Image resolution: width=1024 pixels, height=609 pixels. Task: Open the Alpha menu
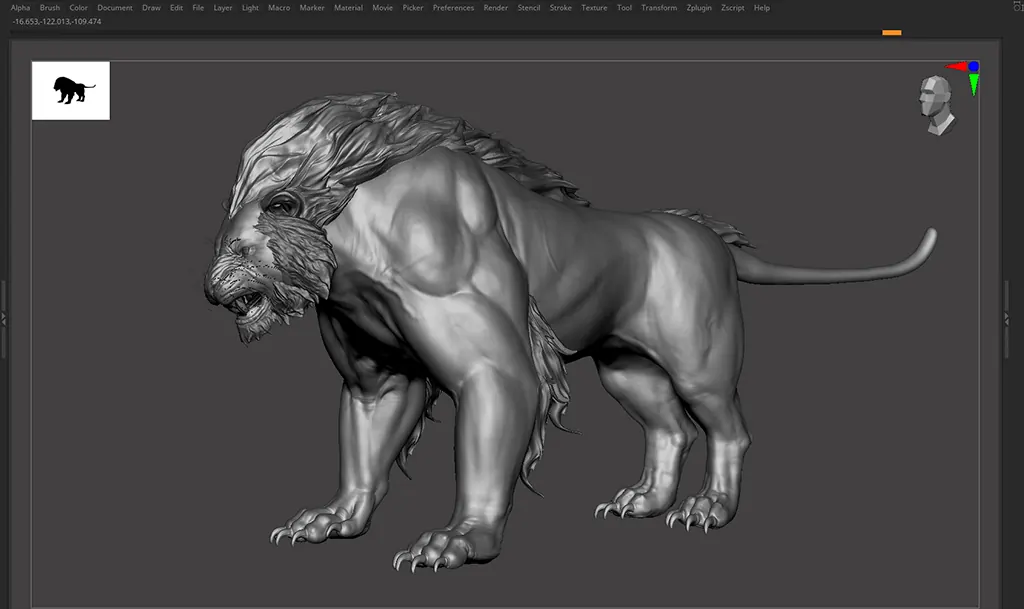click(x=20, y=8)
